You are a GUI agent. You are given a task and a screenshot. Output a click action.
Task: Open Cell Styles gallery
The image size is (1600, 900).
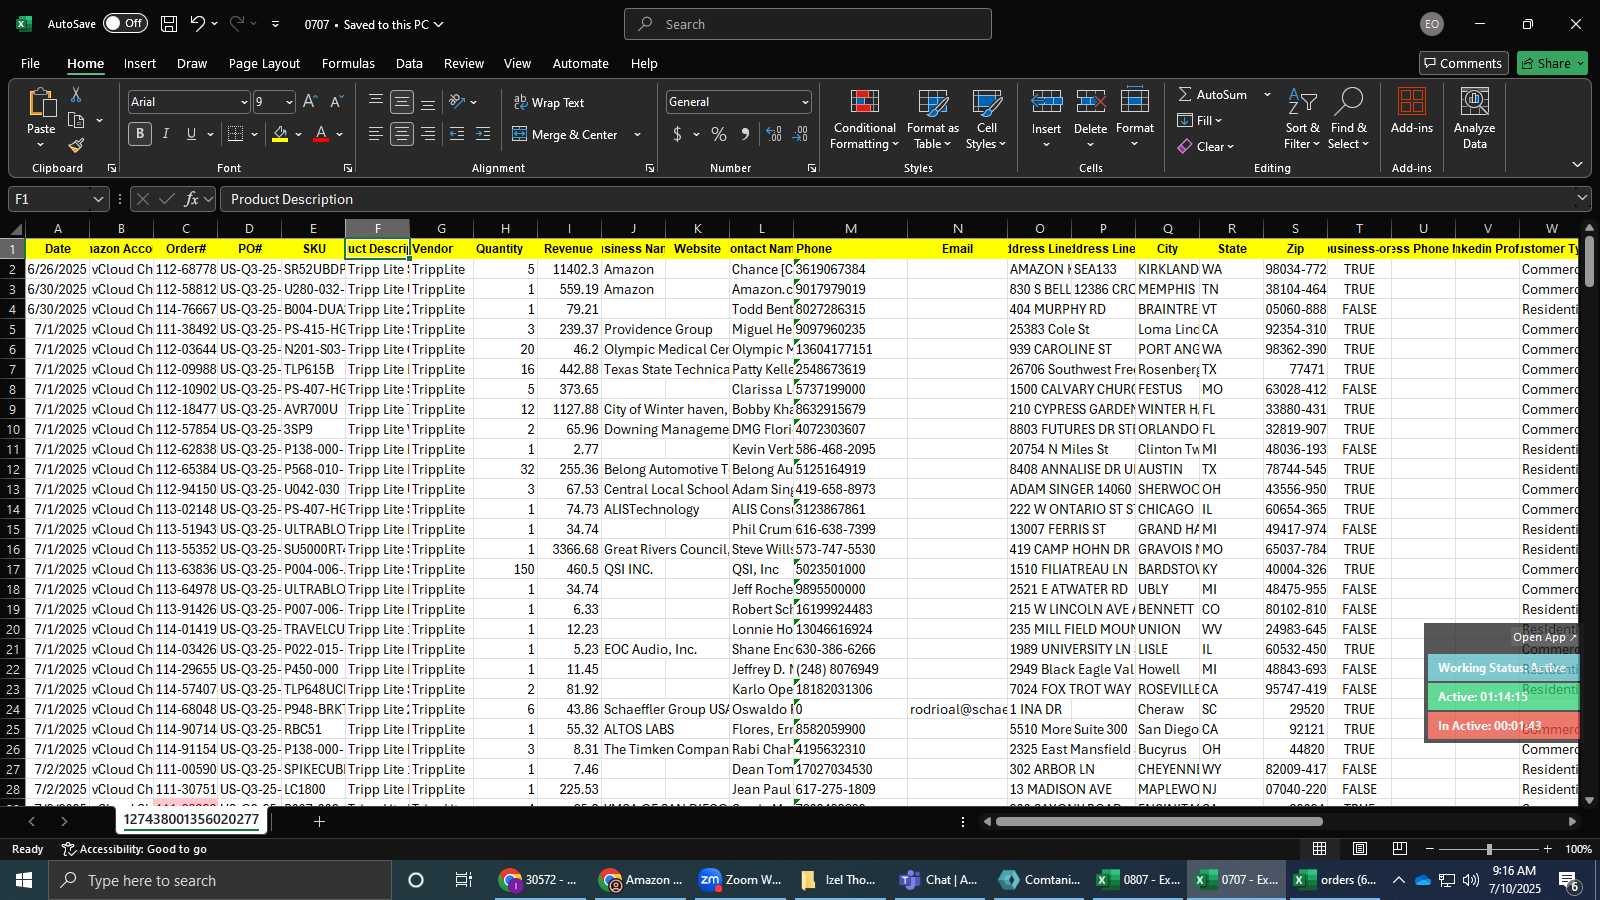pos(987,120)
